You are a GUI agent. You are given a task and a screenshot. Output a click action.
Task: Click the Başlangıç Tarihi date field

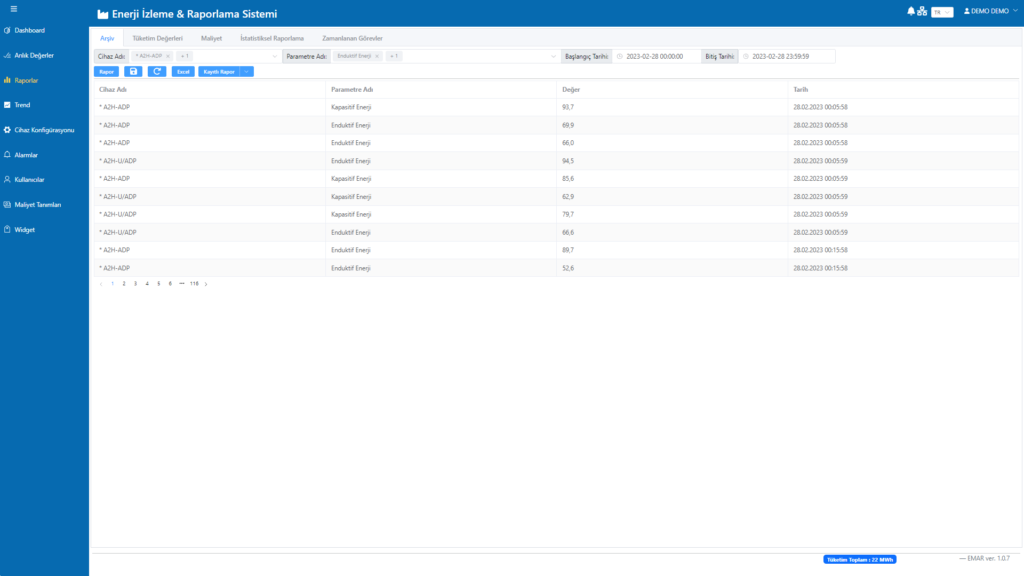click(656, 56)
